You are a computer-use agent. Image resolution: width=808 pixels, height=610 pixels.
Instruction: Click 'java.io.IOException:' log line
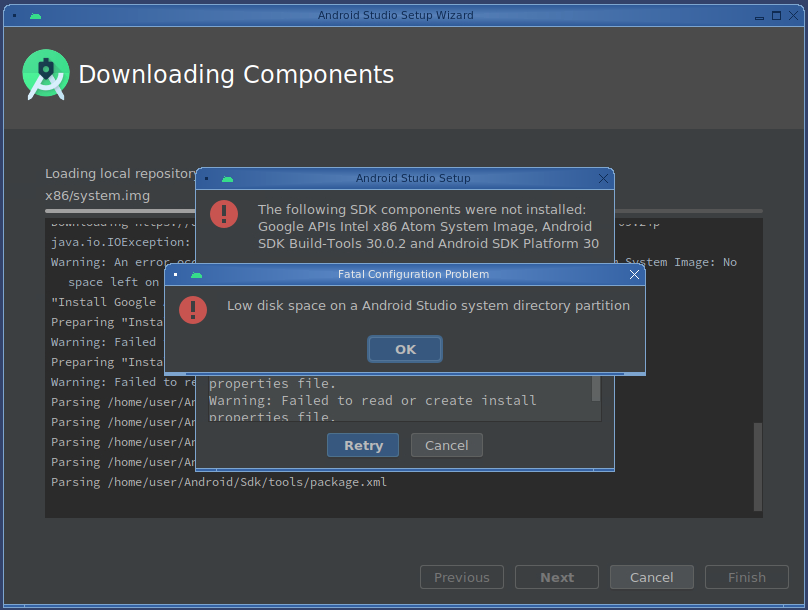[x=121, y=242]
